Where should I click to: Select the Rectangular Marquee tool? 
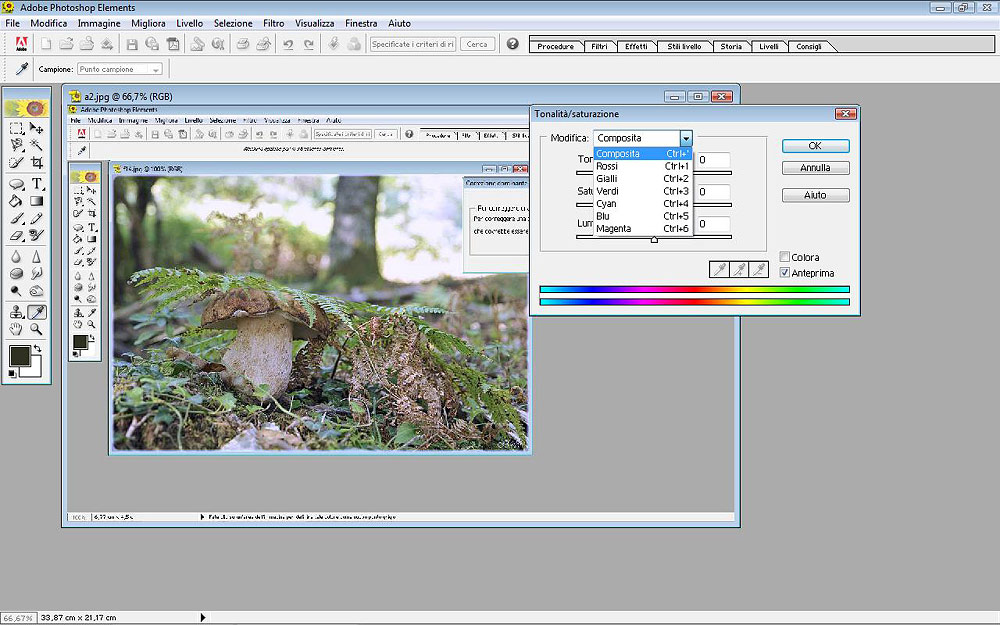tap(17, 128)
